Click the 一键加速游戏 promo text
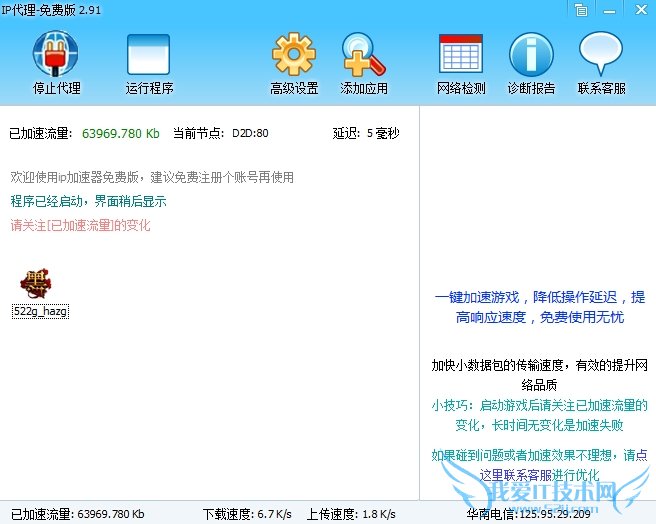The height and width of the screenshot is (524, 656). [x=540, y=307]
